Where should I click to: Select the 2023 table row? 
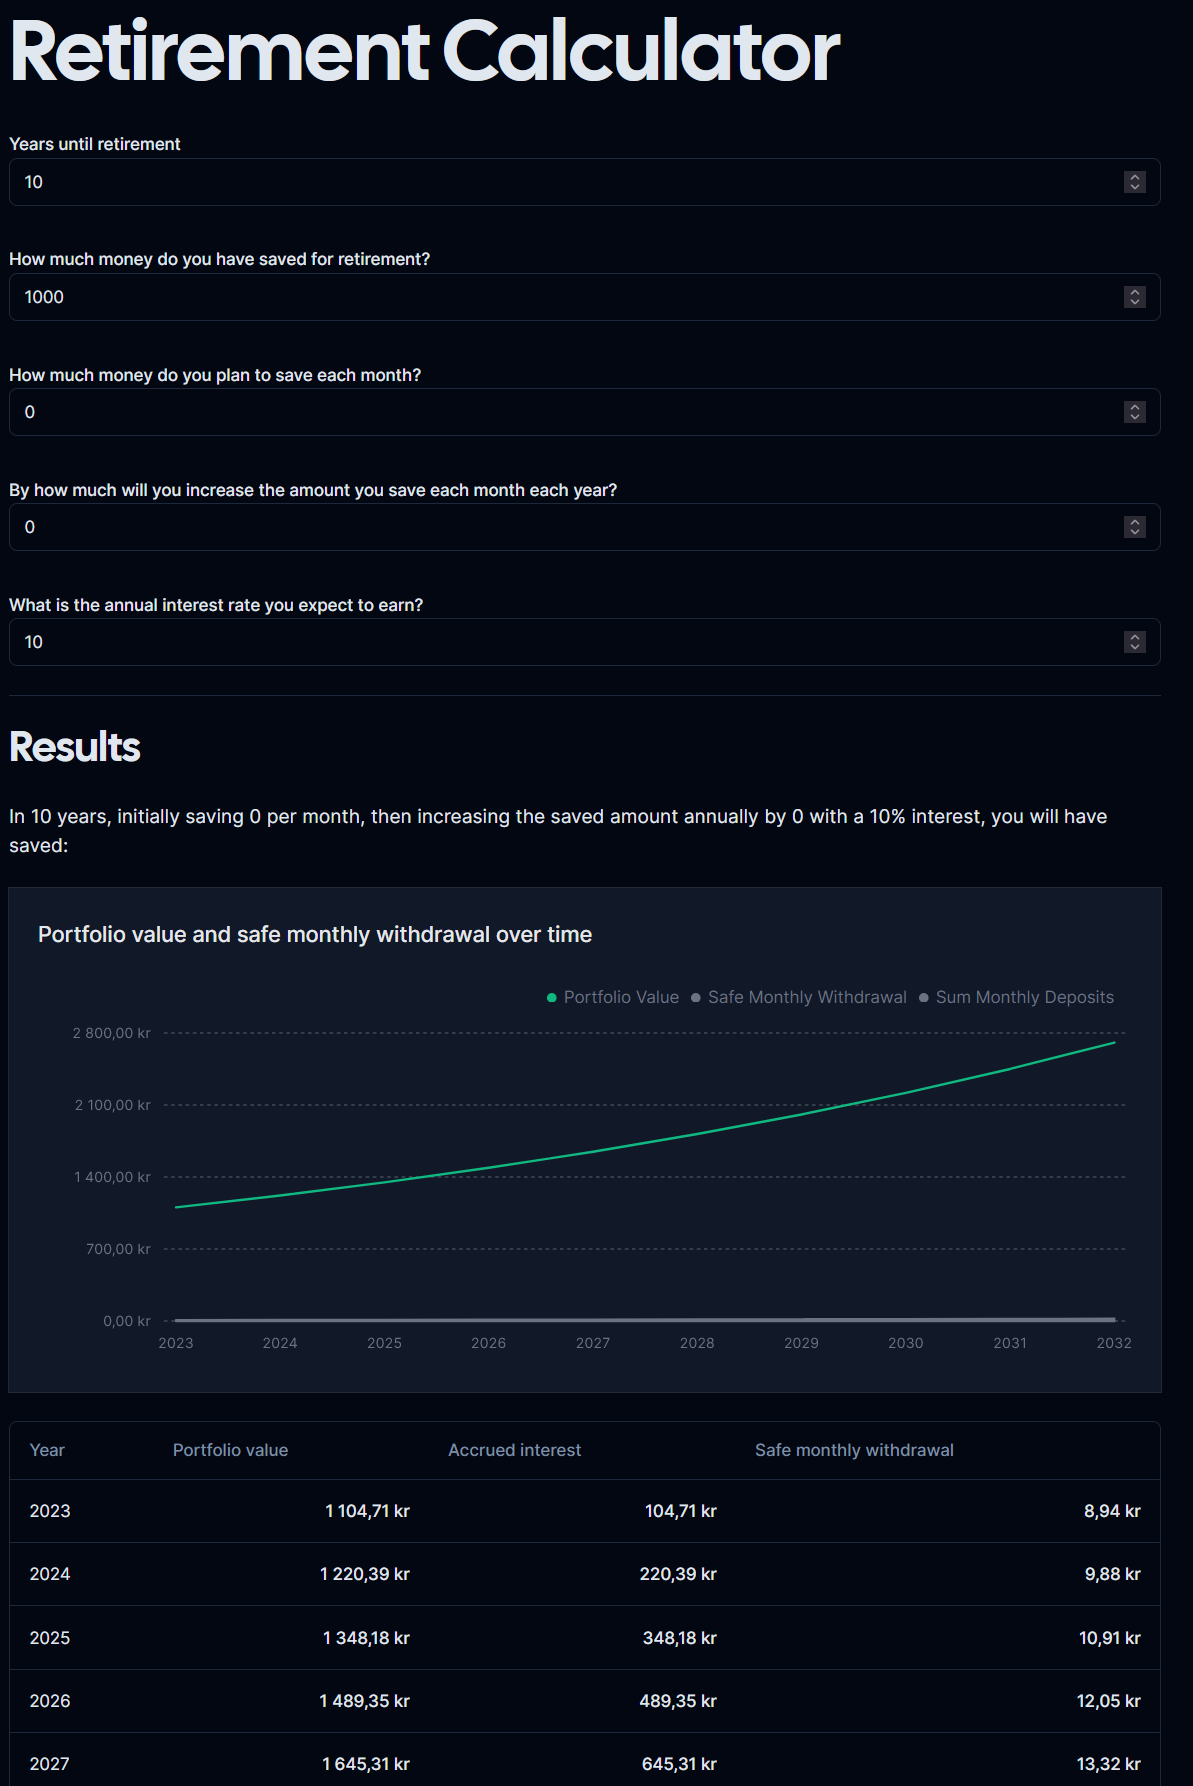[585, 1511]
